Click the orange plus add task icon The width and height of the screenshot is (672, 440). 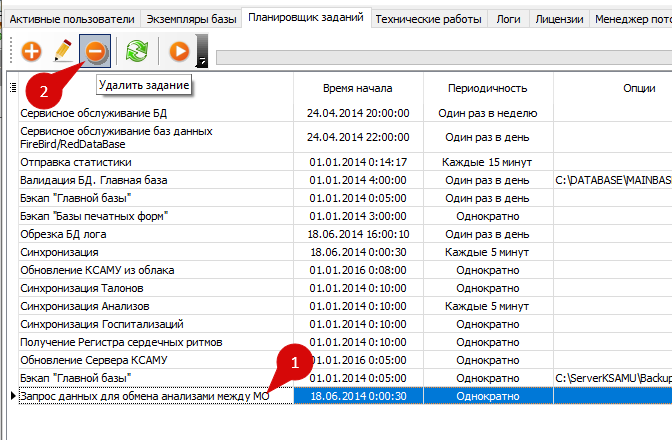31,50
